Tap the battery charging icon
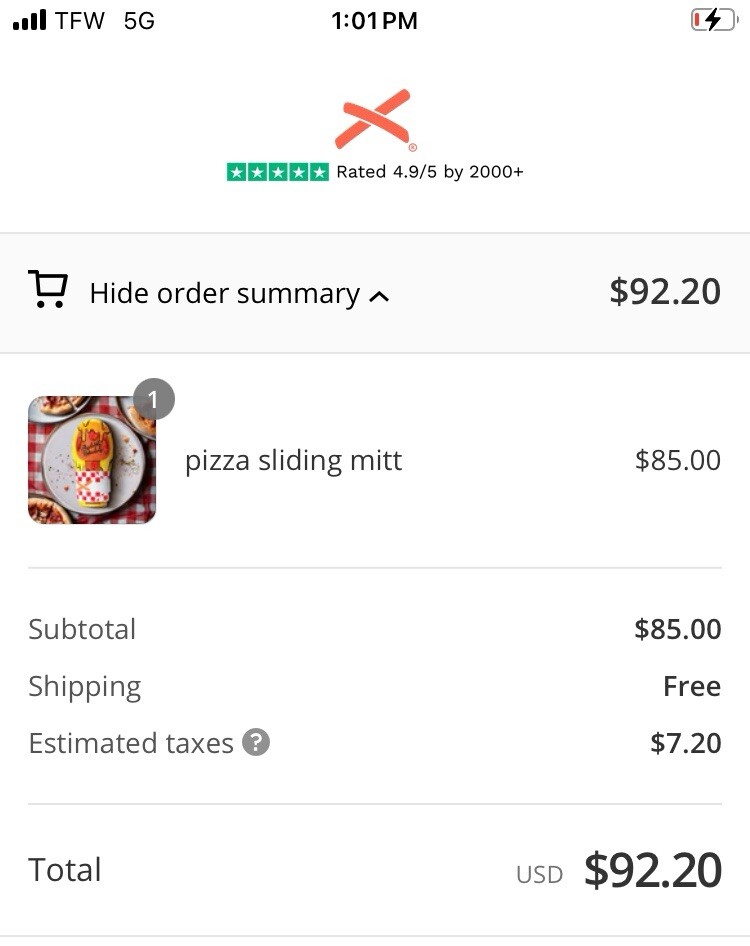 (712, 20)
